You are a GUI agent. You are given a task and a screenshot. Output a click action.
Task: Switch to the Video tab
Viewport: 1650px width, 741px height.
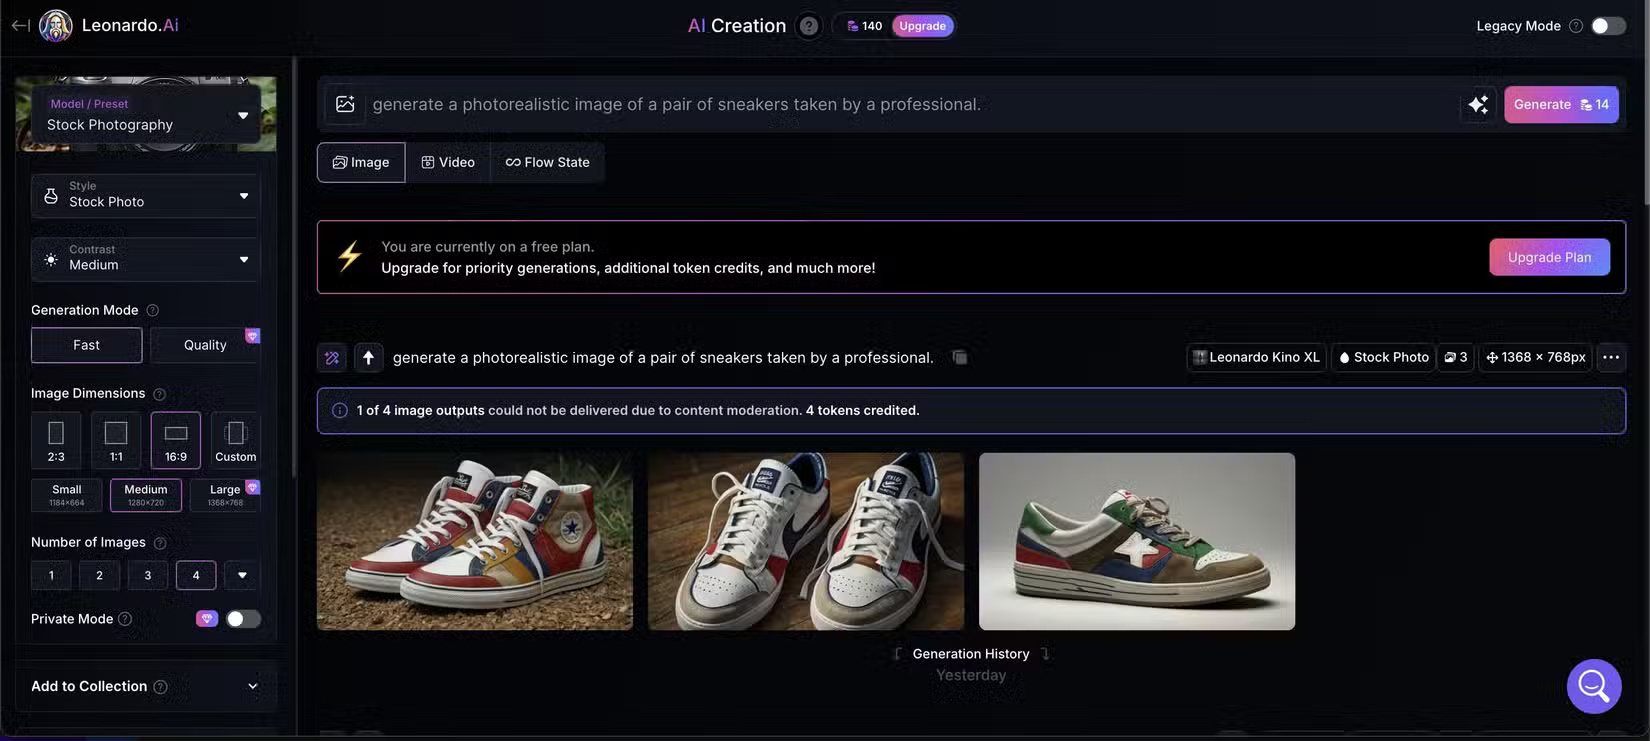coord(448,162)
